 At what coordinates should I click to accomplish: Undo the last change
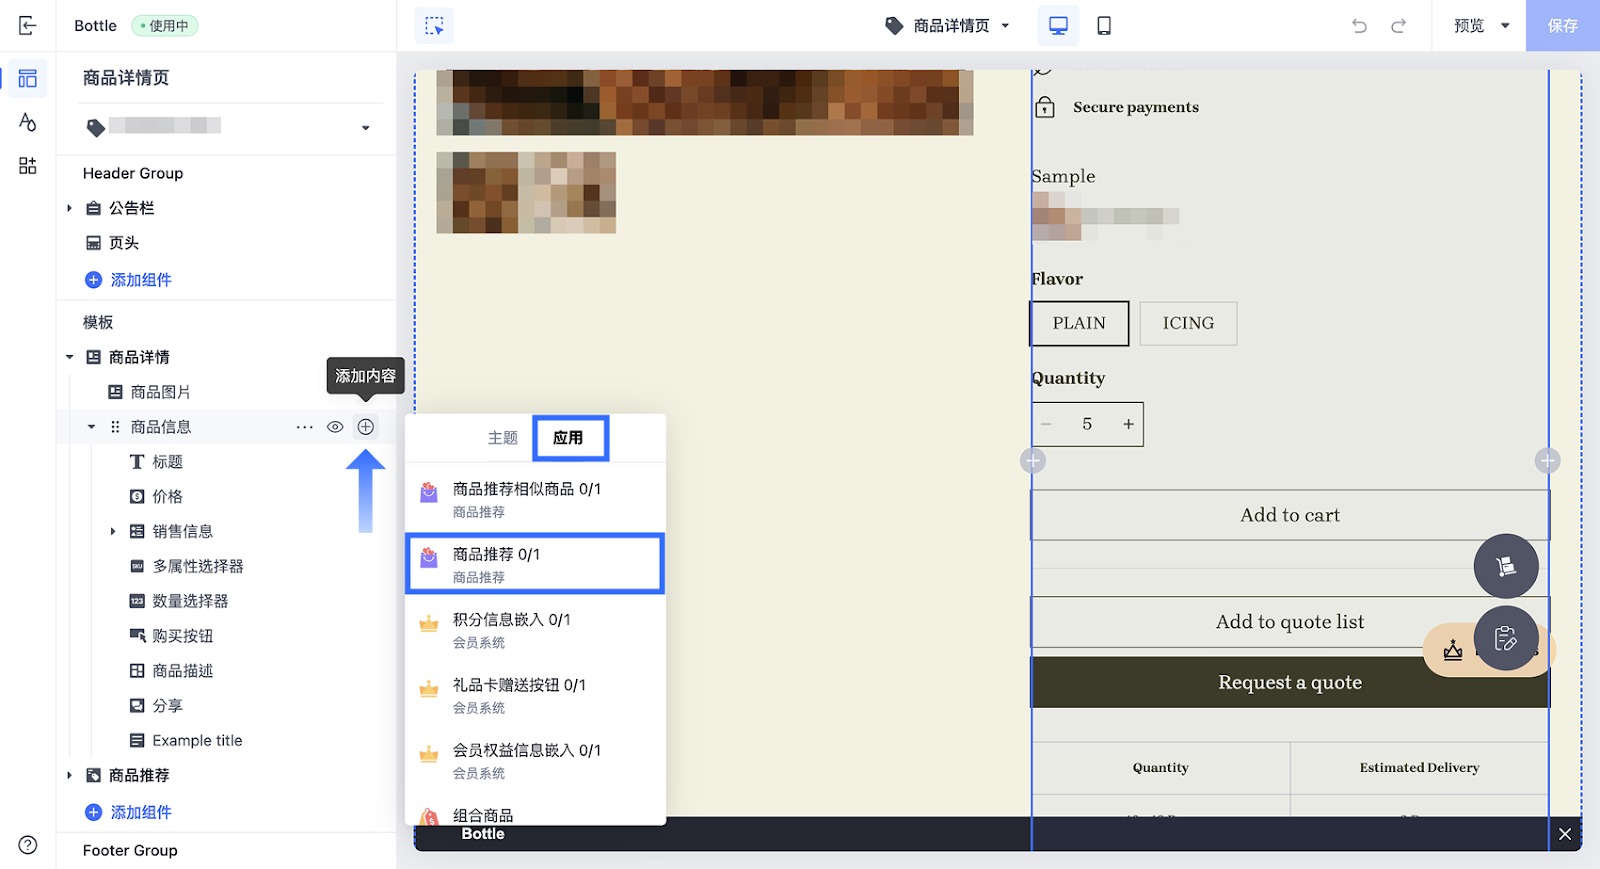pyautogui.click(x=1359, y=26)
